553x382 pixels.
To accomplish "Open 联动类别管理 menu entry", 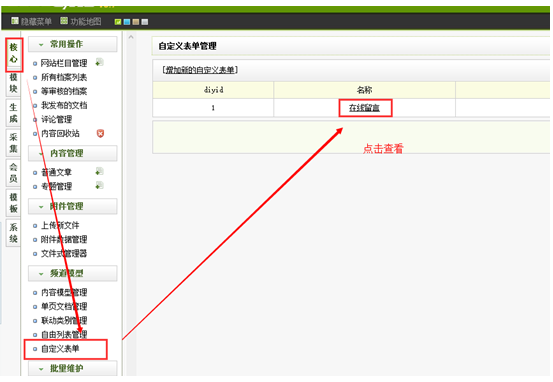I will [x=64, y=320].
